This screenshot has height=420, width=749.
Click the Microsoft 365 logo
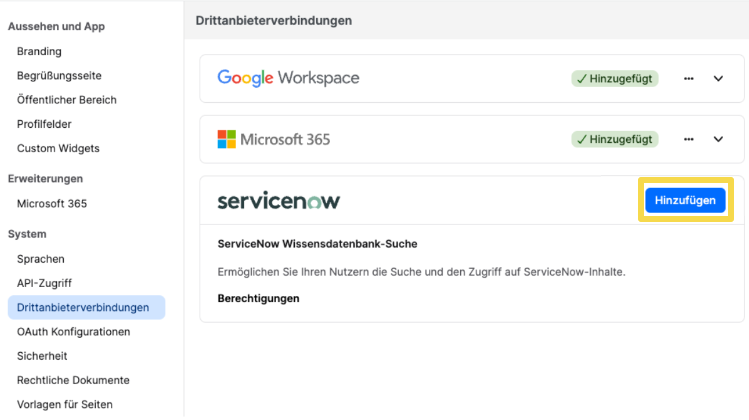(274, 140)
